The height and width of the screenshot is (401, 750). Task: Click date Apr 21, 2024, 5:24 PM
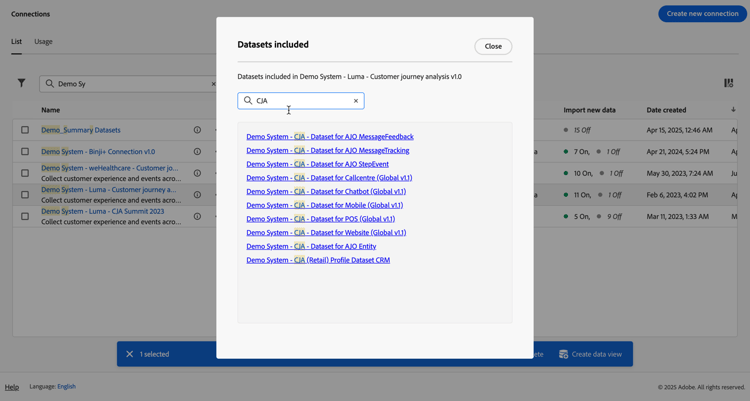click(x=680, y=152)
